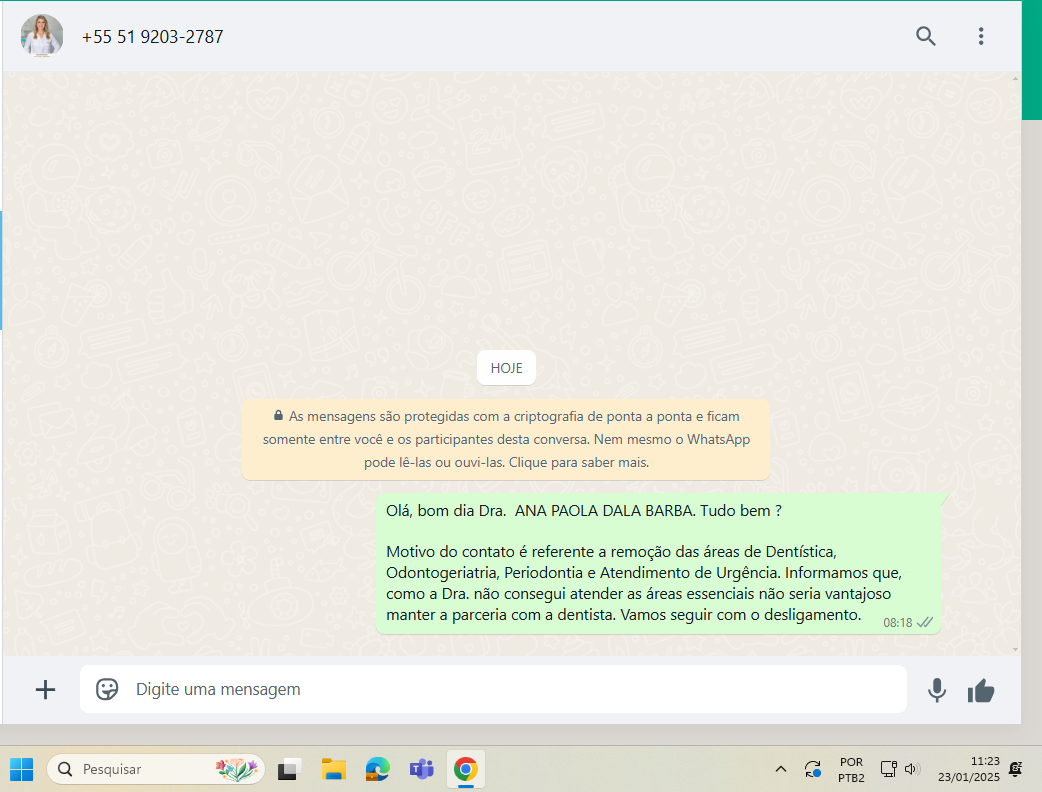The height and width of the screenshot is (792, 1042).
Task: Search within the conversation using magnifier icon
Action: tap(925, 36)
